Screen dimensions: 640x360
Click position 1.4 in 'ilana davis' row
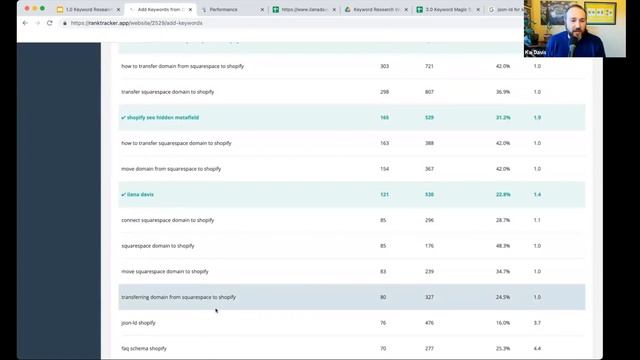[x=537, y=195]
